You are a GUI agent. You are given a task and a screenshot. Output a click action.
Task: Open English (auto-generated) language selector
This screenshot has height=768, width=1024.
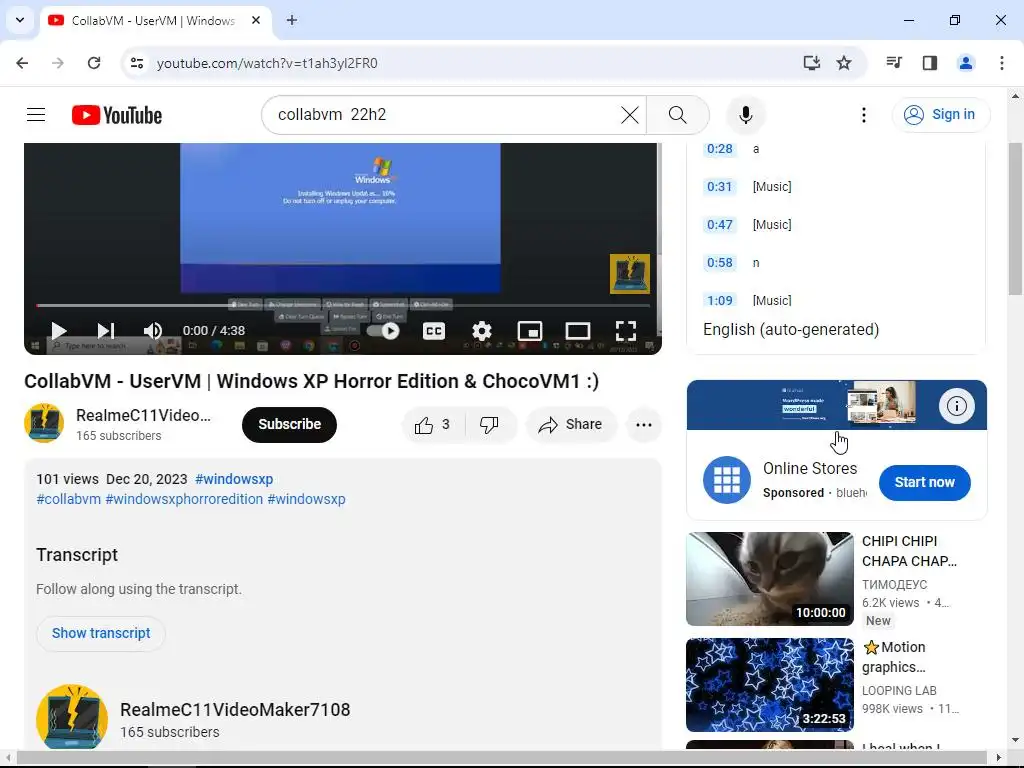coord(791,330)
